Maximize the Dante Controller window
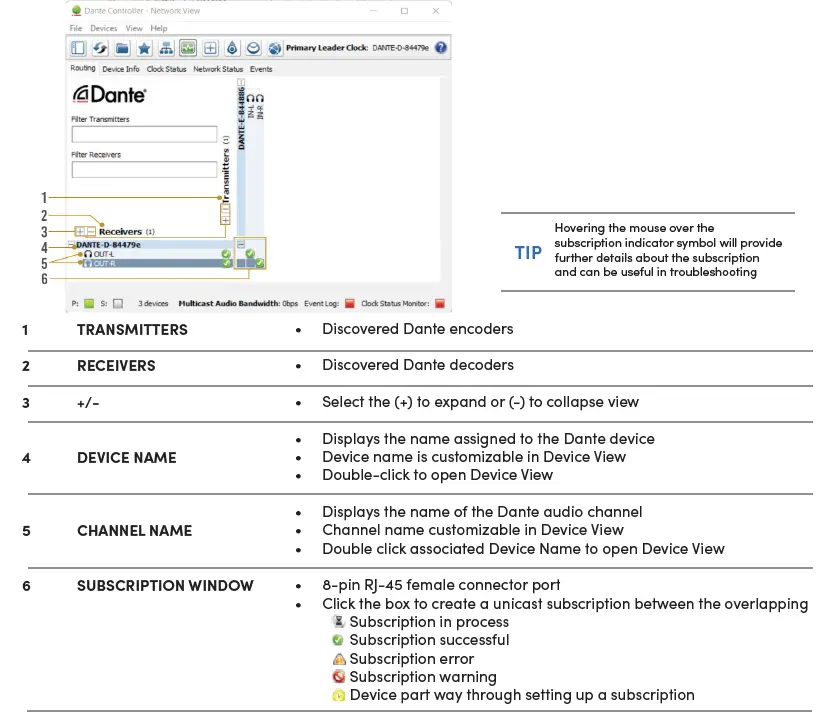The image size is (826, 716). [404, 11]
